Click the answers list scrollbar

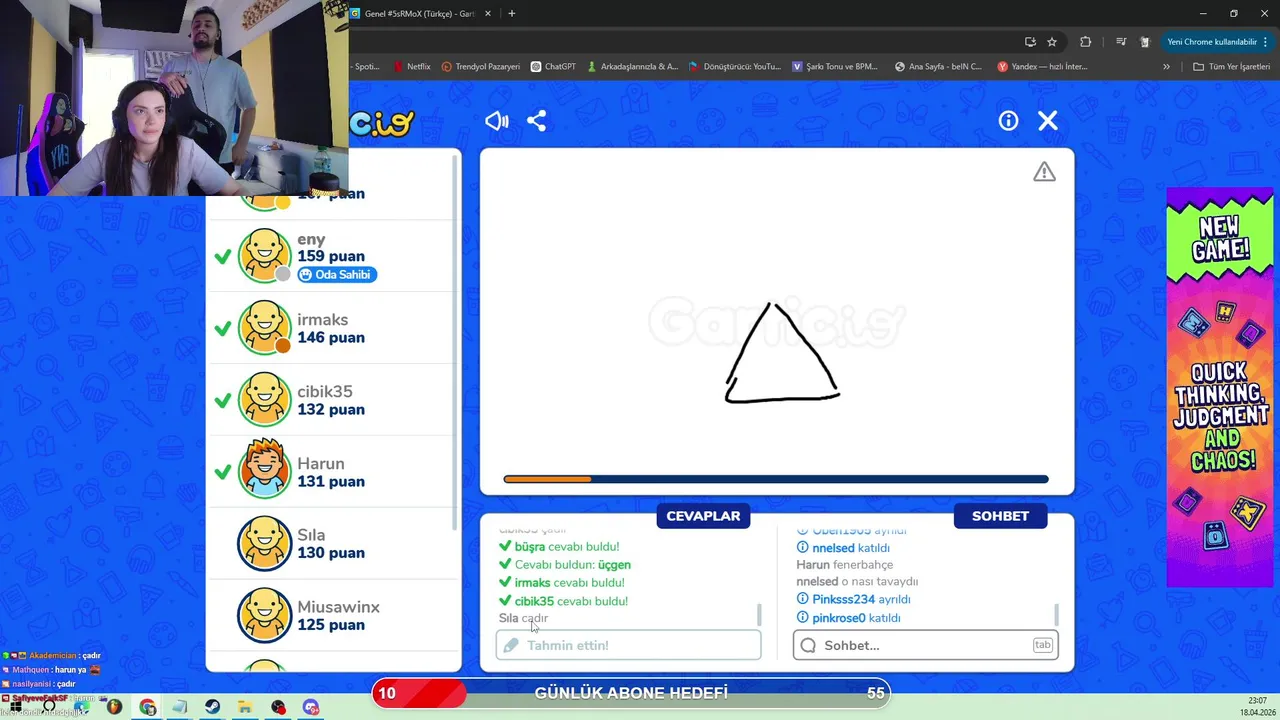(759, 614)
